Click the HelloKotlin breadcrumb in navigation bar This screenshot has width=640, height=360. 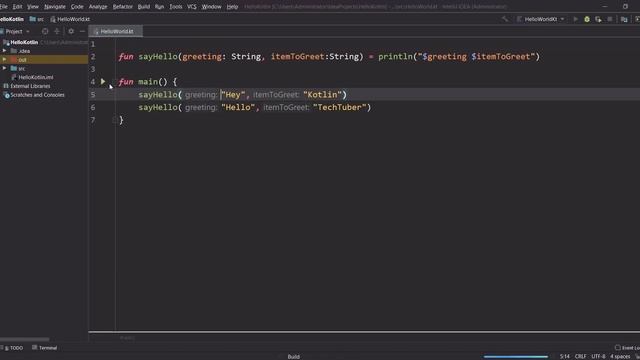point(12,19)
